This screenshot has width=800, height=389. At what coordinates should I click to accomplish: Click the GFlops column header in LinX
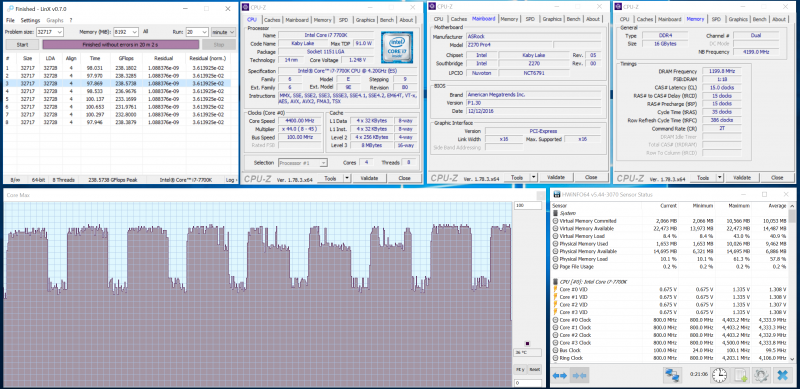126,58
